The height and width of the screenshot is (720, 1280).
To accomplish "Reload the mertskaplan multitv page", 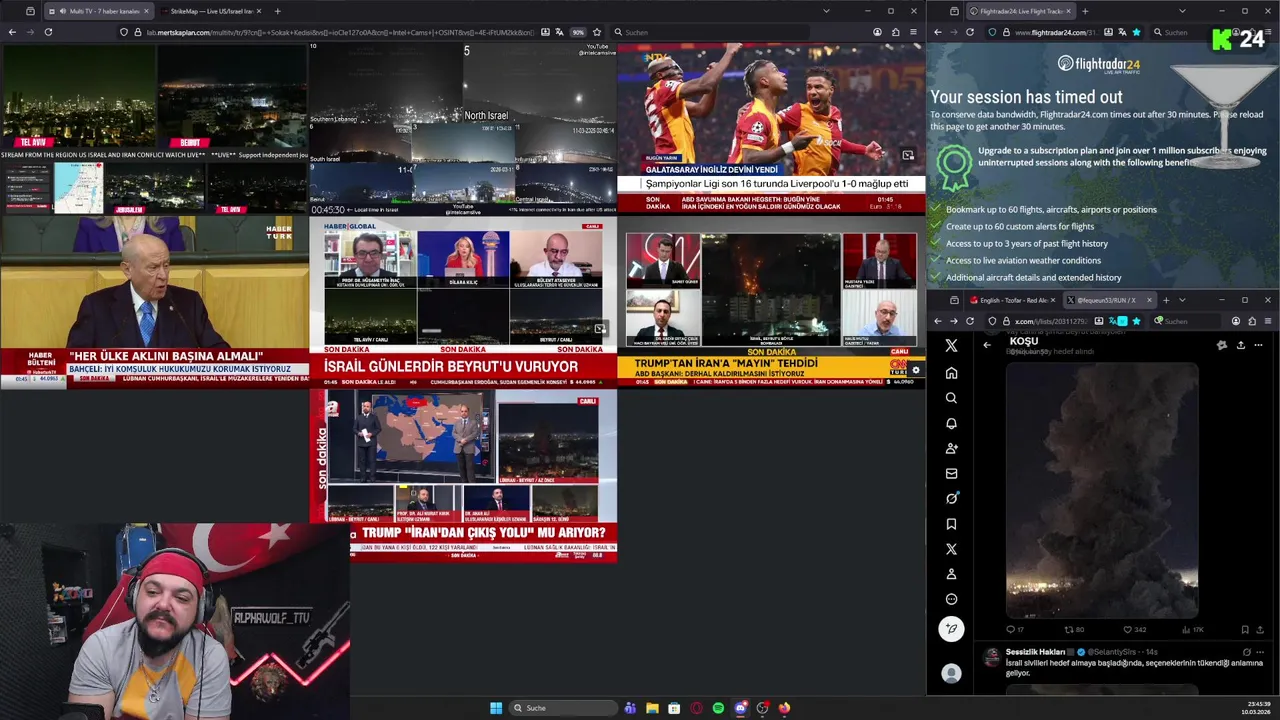I will click(48, 32).
